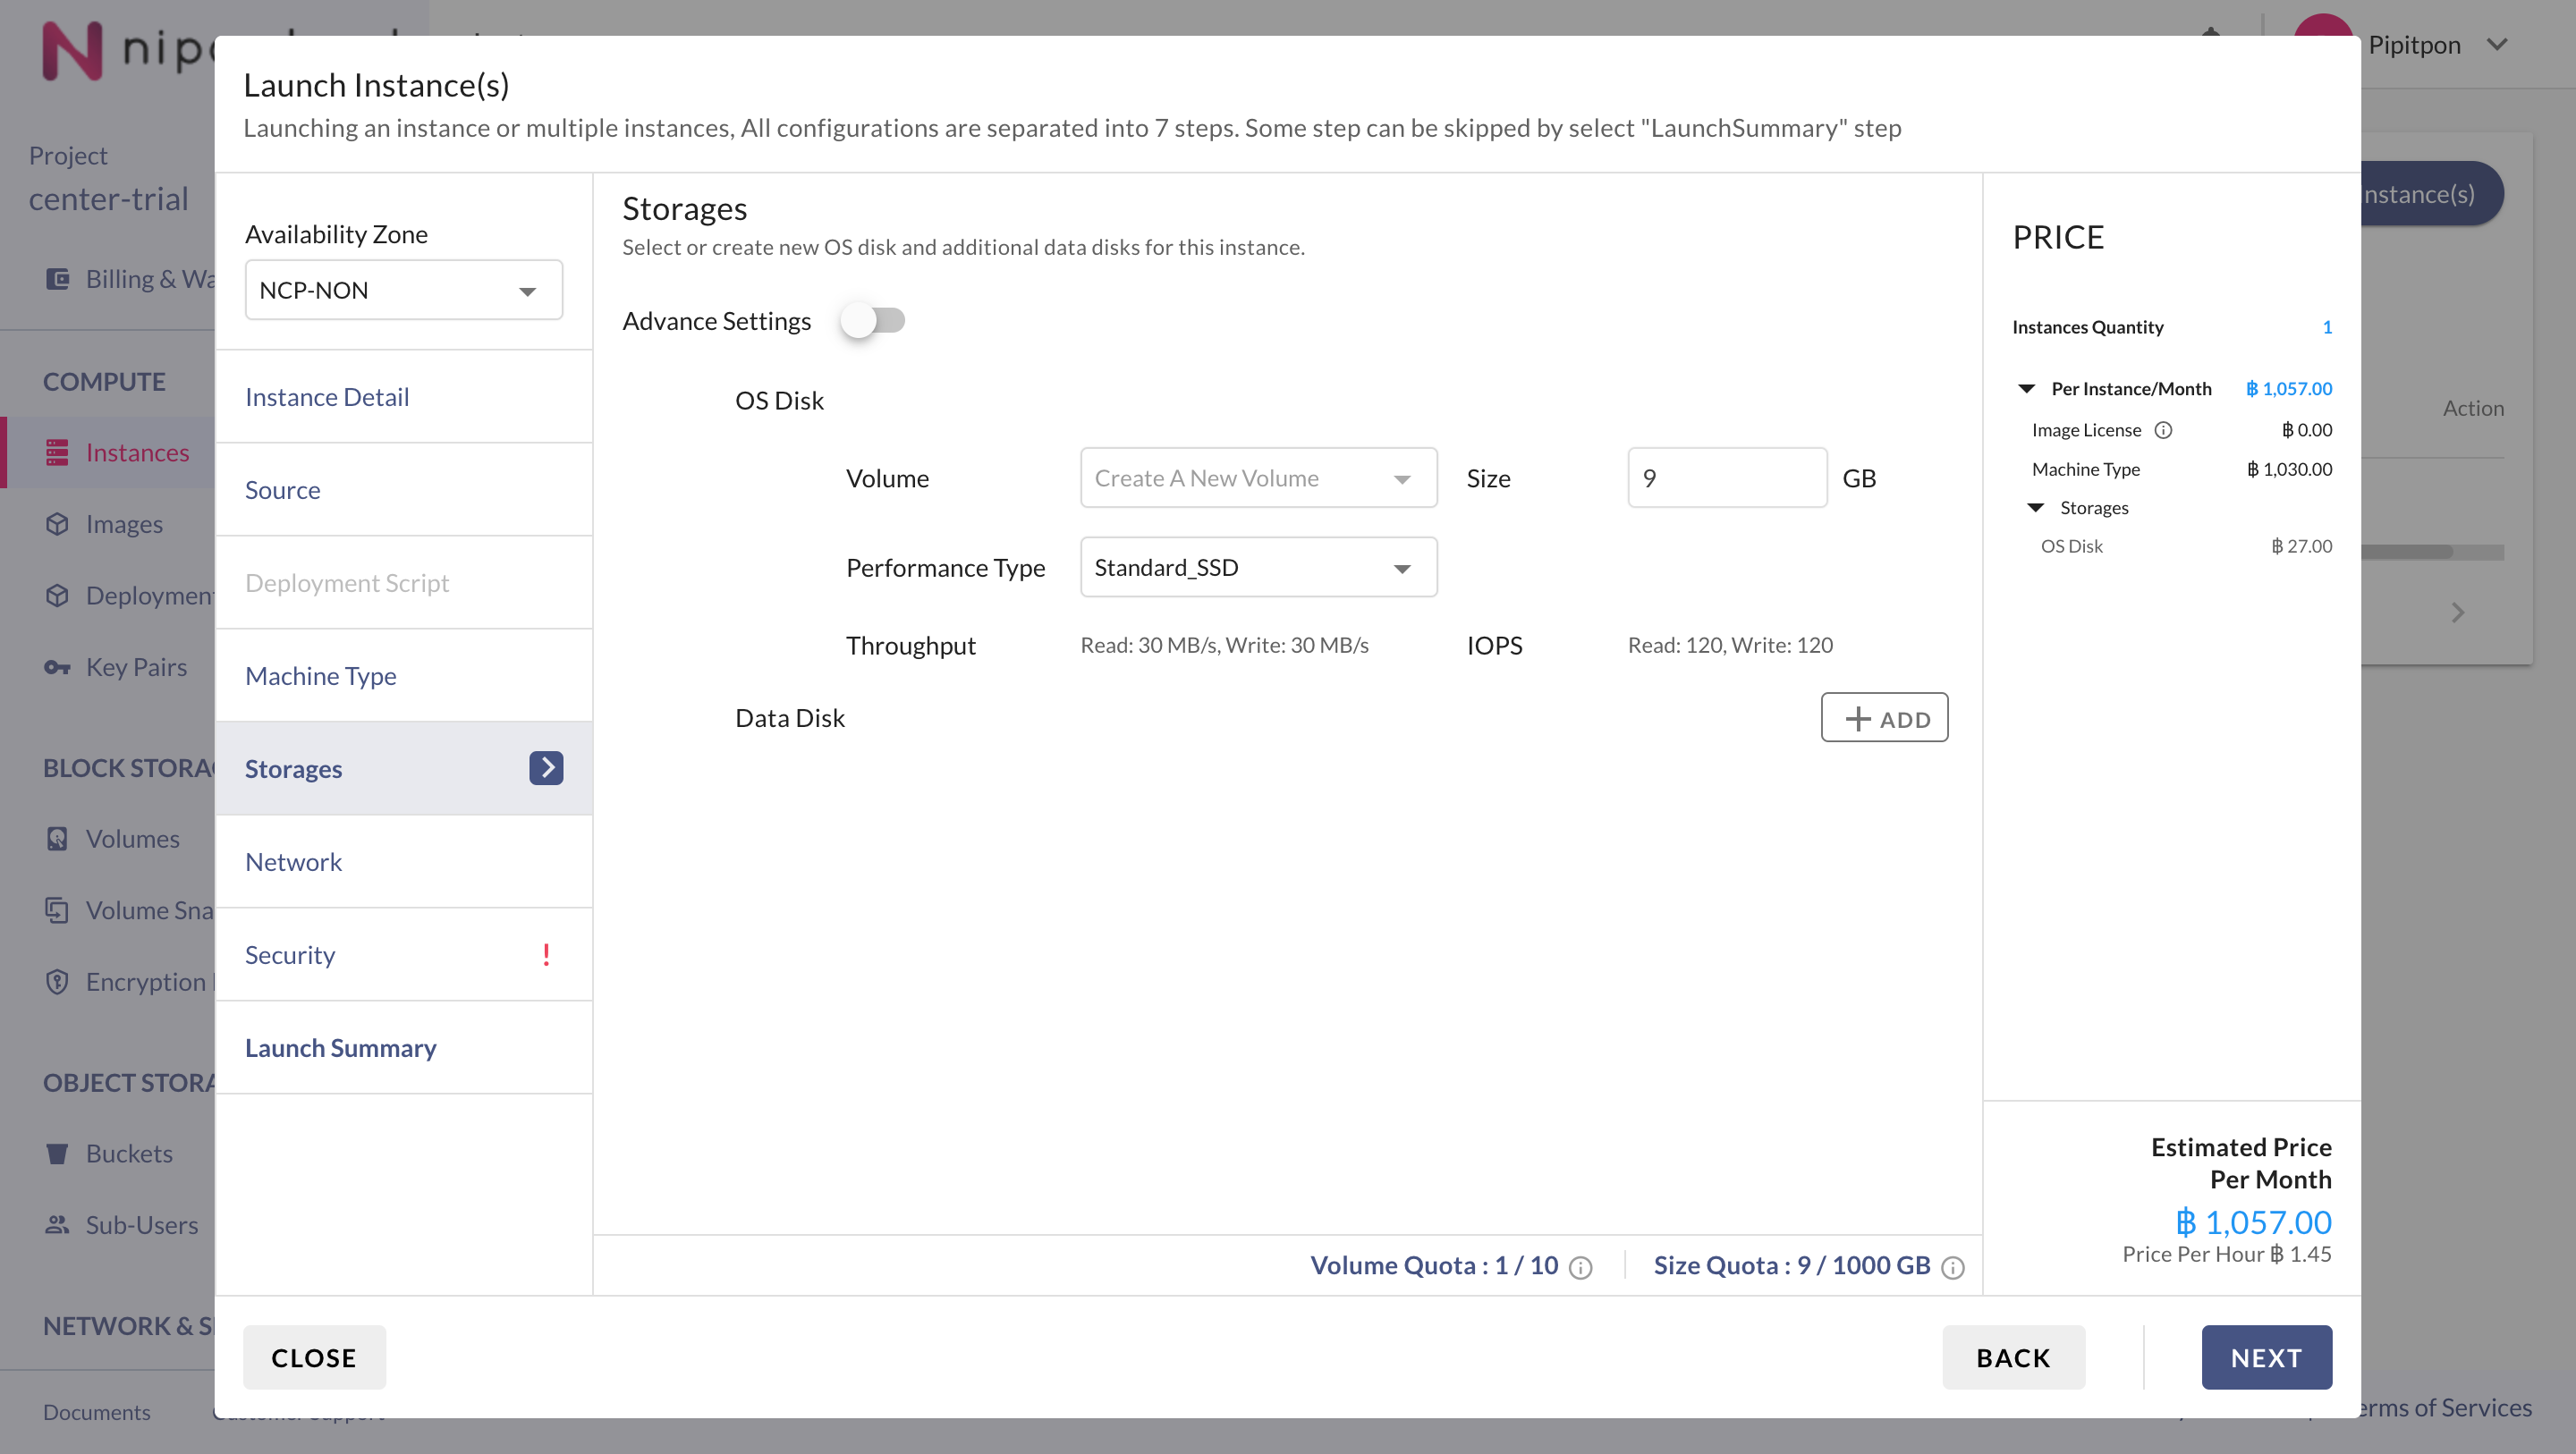Image resolution: width=2576 pixels, height=1454 pixels.
Task: Open the Performance Type Standard_SSD dropdown
Action: pyautogui.click(x=1258, y=567)
